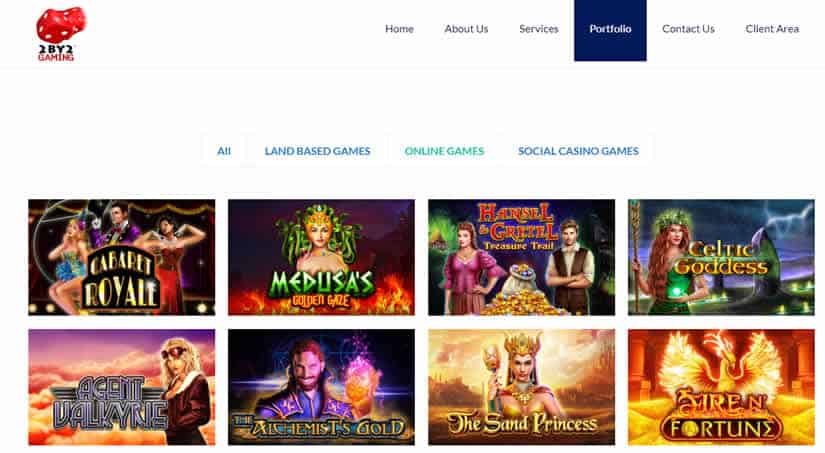
Task: Open the Cabaret Royale game thumbnail
Action: pyautogui.click(x=122, y=257)
